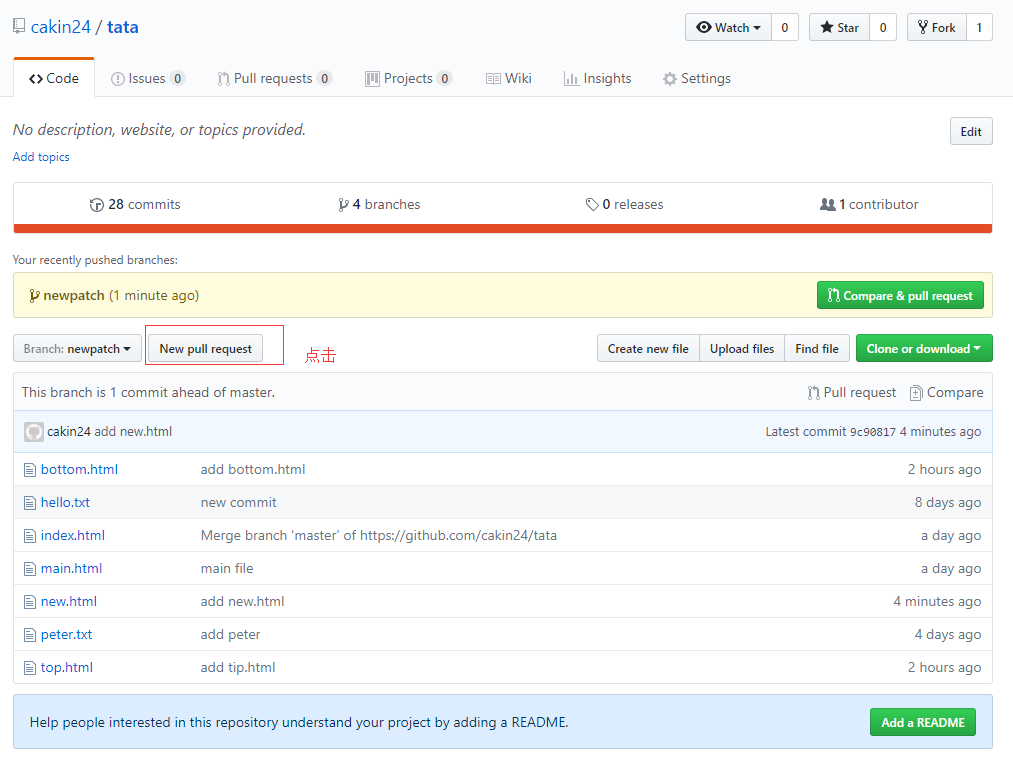This screenshot has height=760, width=1013.
Task: Click the Add a README button
Action: coord(923,722)
